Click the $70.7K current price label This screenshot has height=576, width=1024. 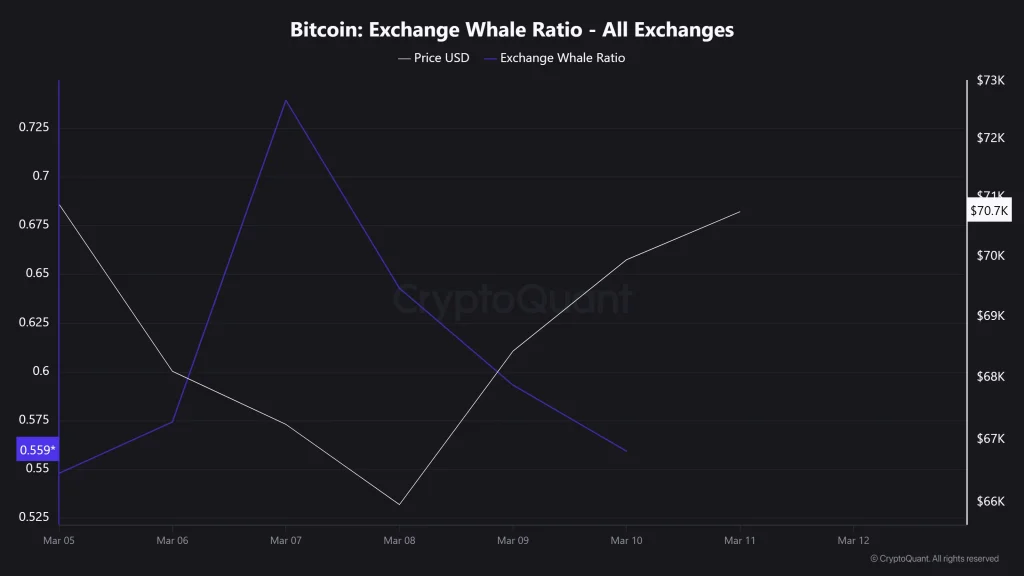click(x=990, y=211)
